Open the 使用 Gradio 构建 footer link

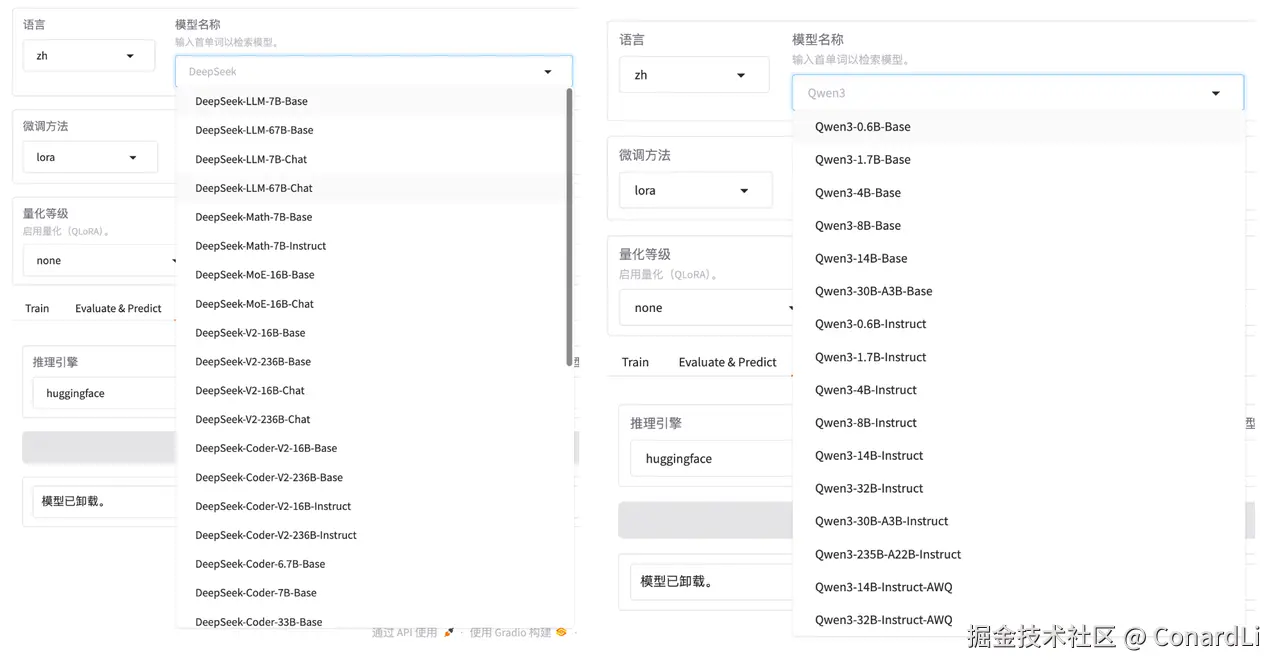point(510,633)
